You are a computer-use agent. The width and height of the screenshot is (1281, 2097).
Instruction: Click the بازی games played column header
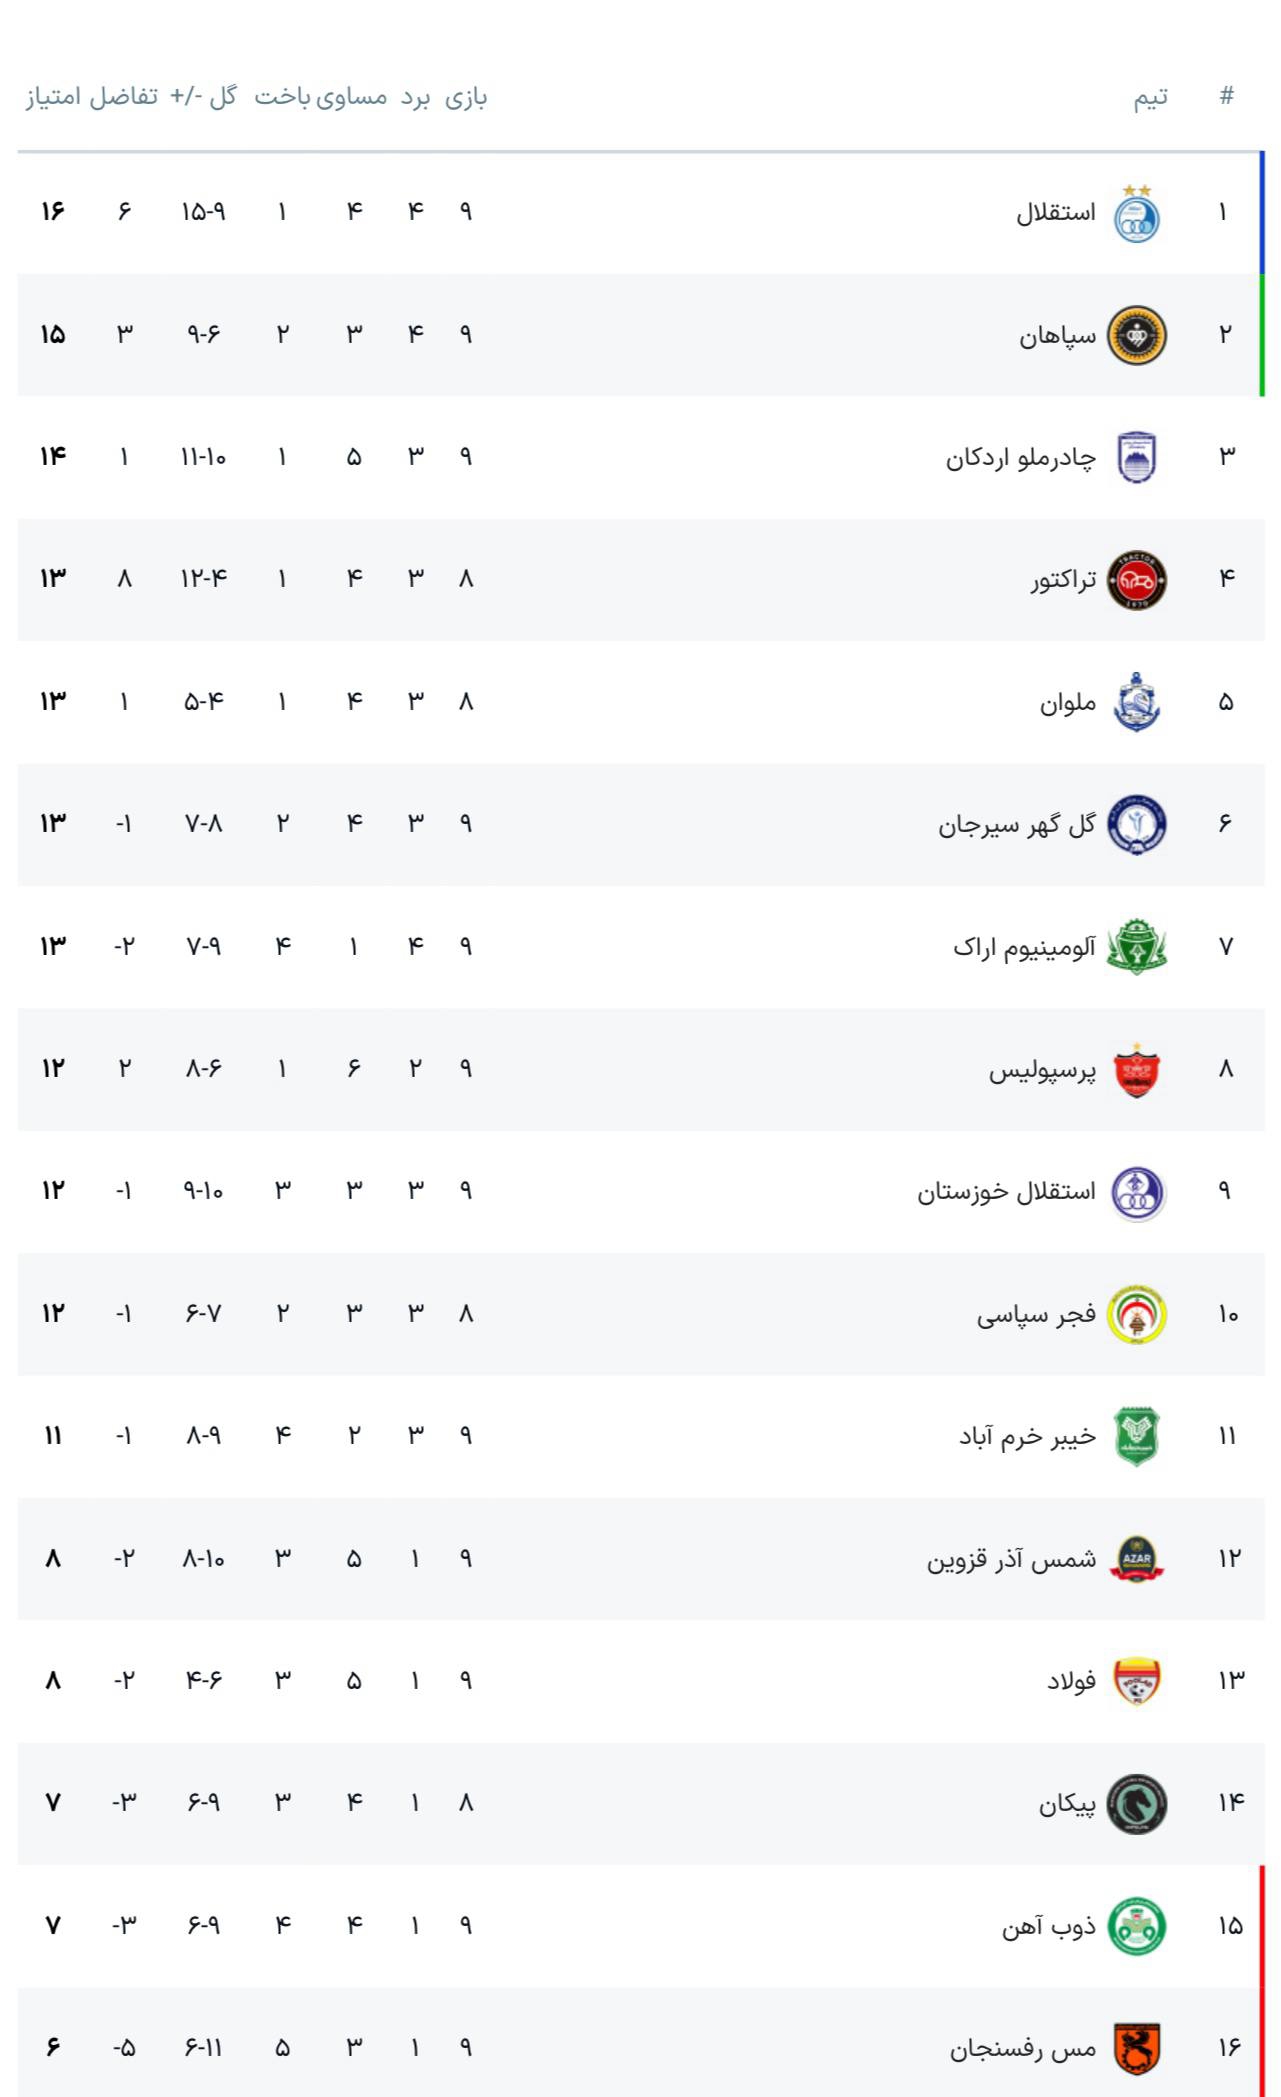(x=466, y=97)
